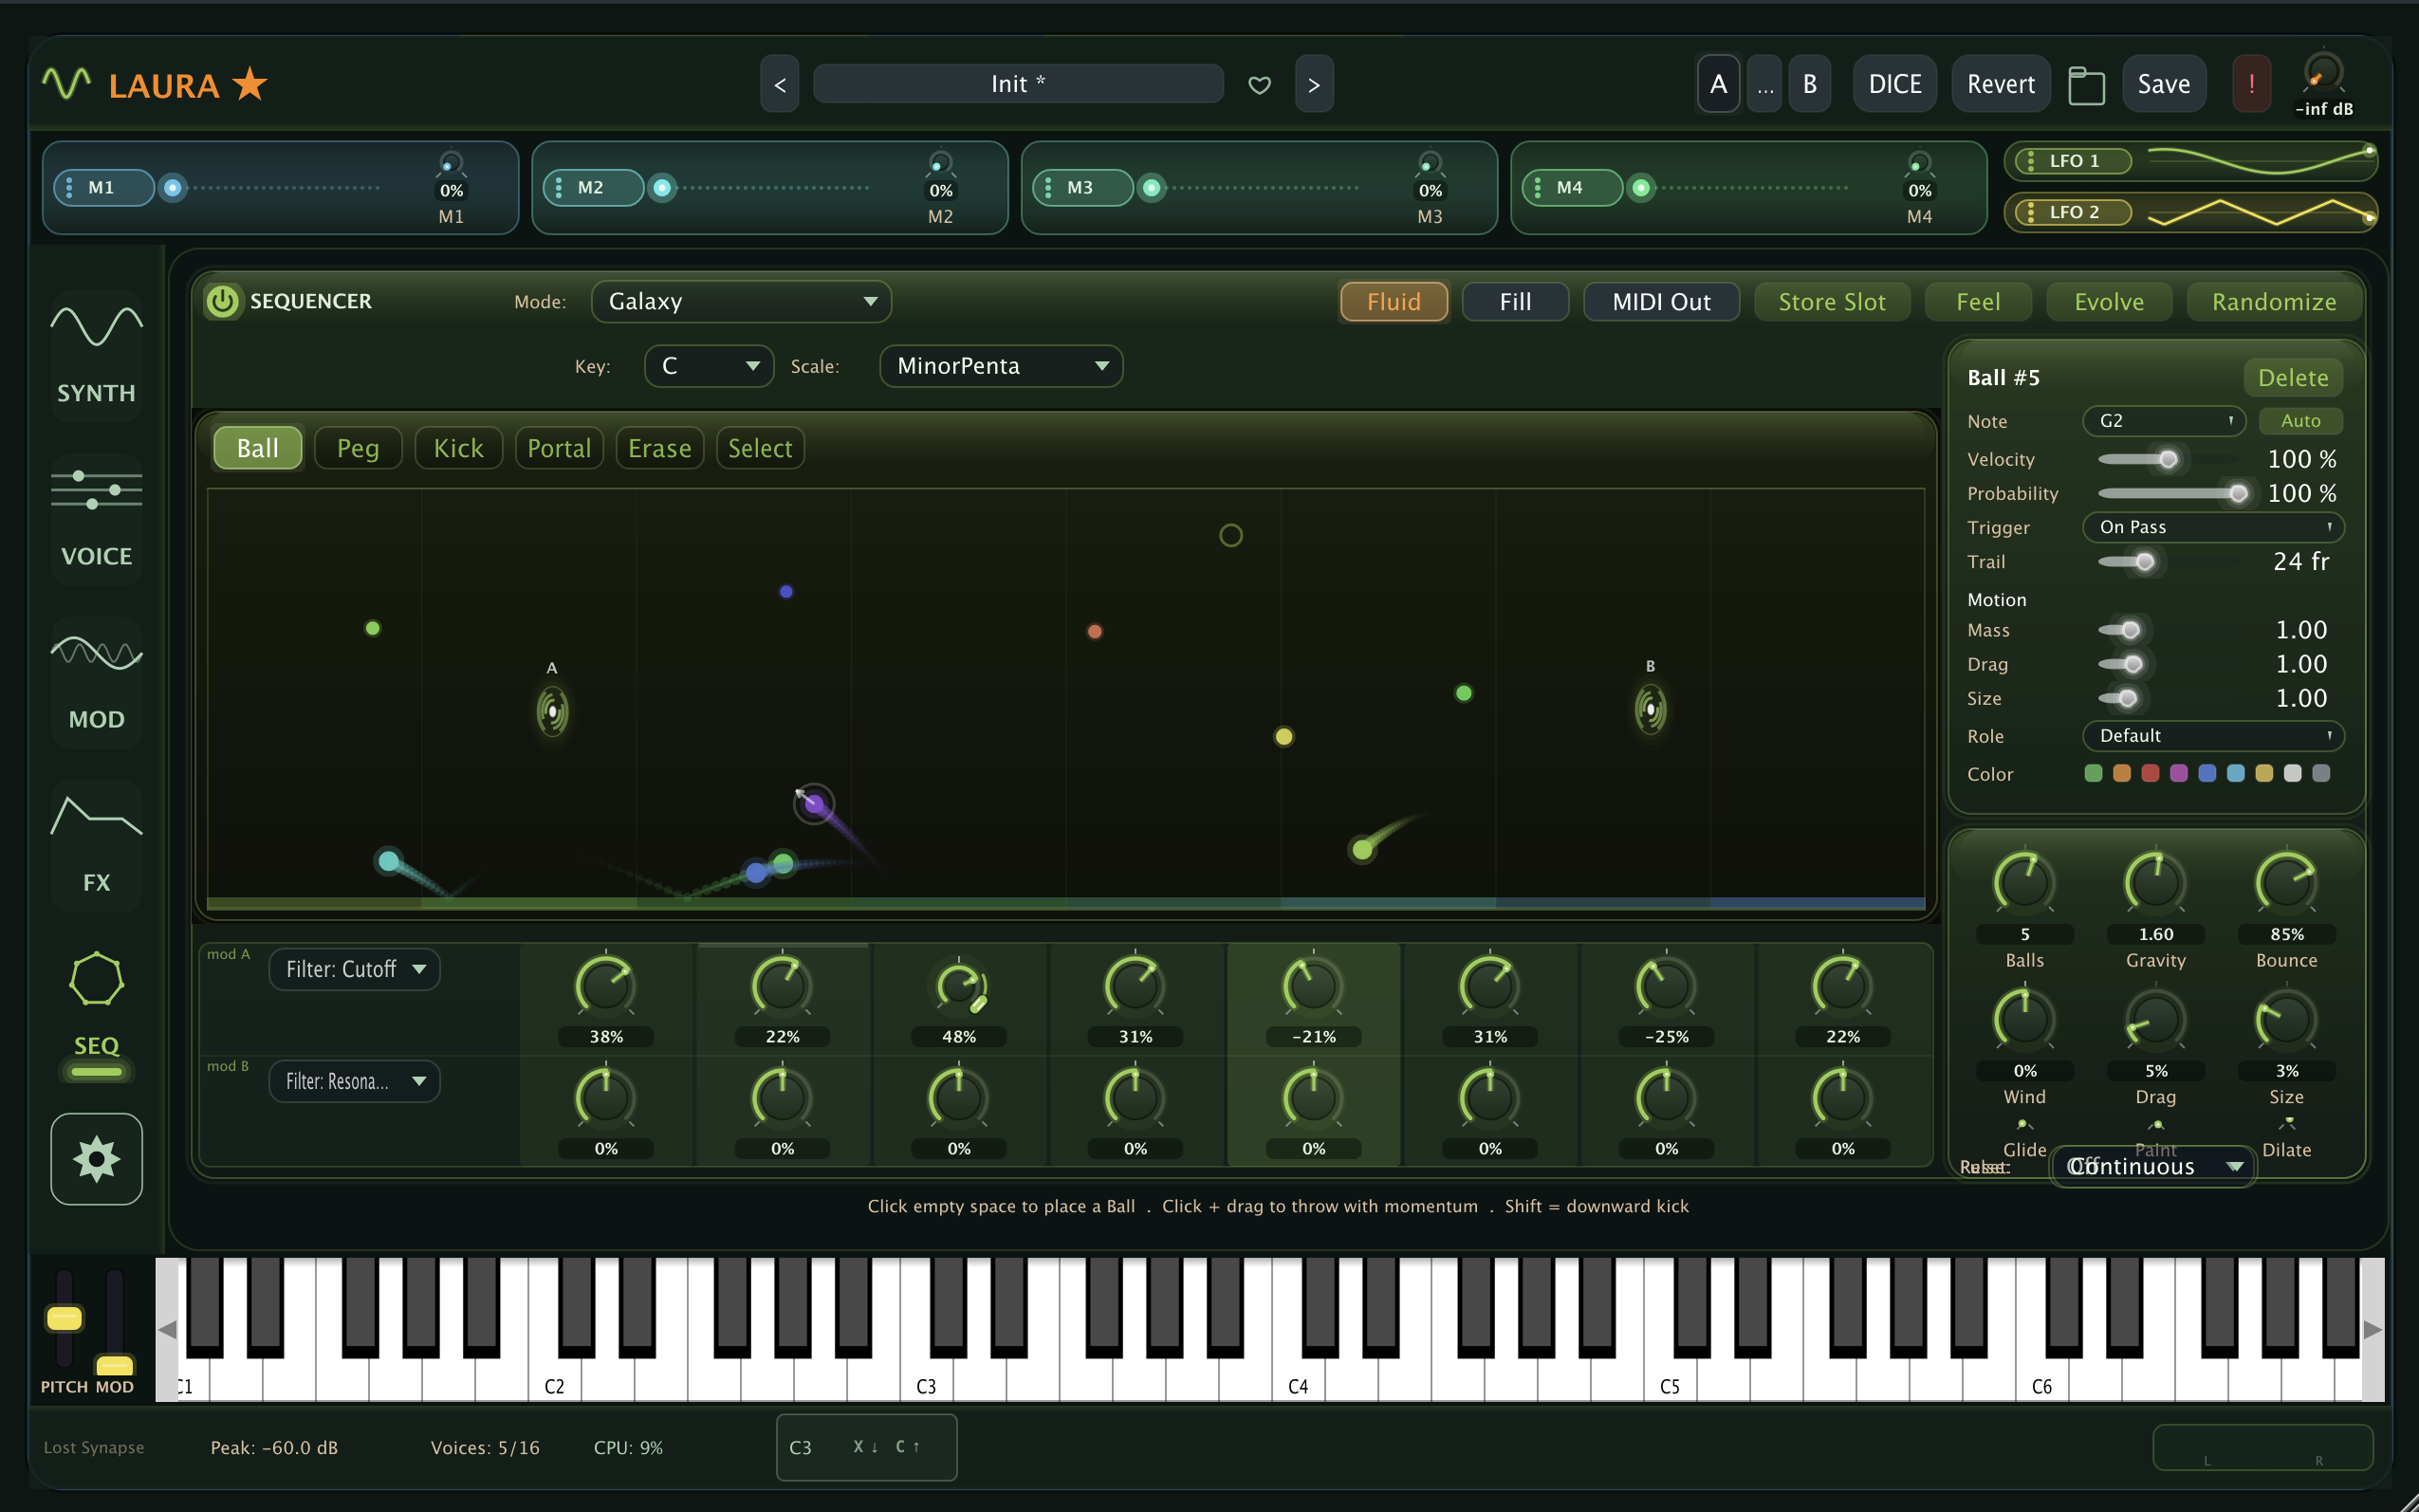This screenshot has height=1512, width=2419.
Task: Adjust the Velocity slider
Action: [x=2168, y=460]
